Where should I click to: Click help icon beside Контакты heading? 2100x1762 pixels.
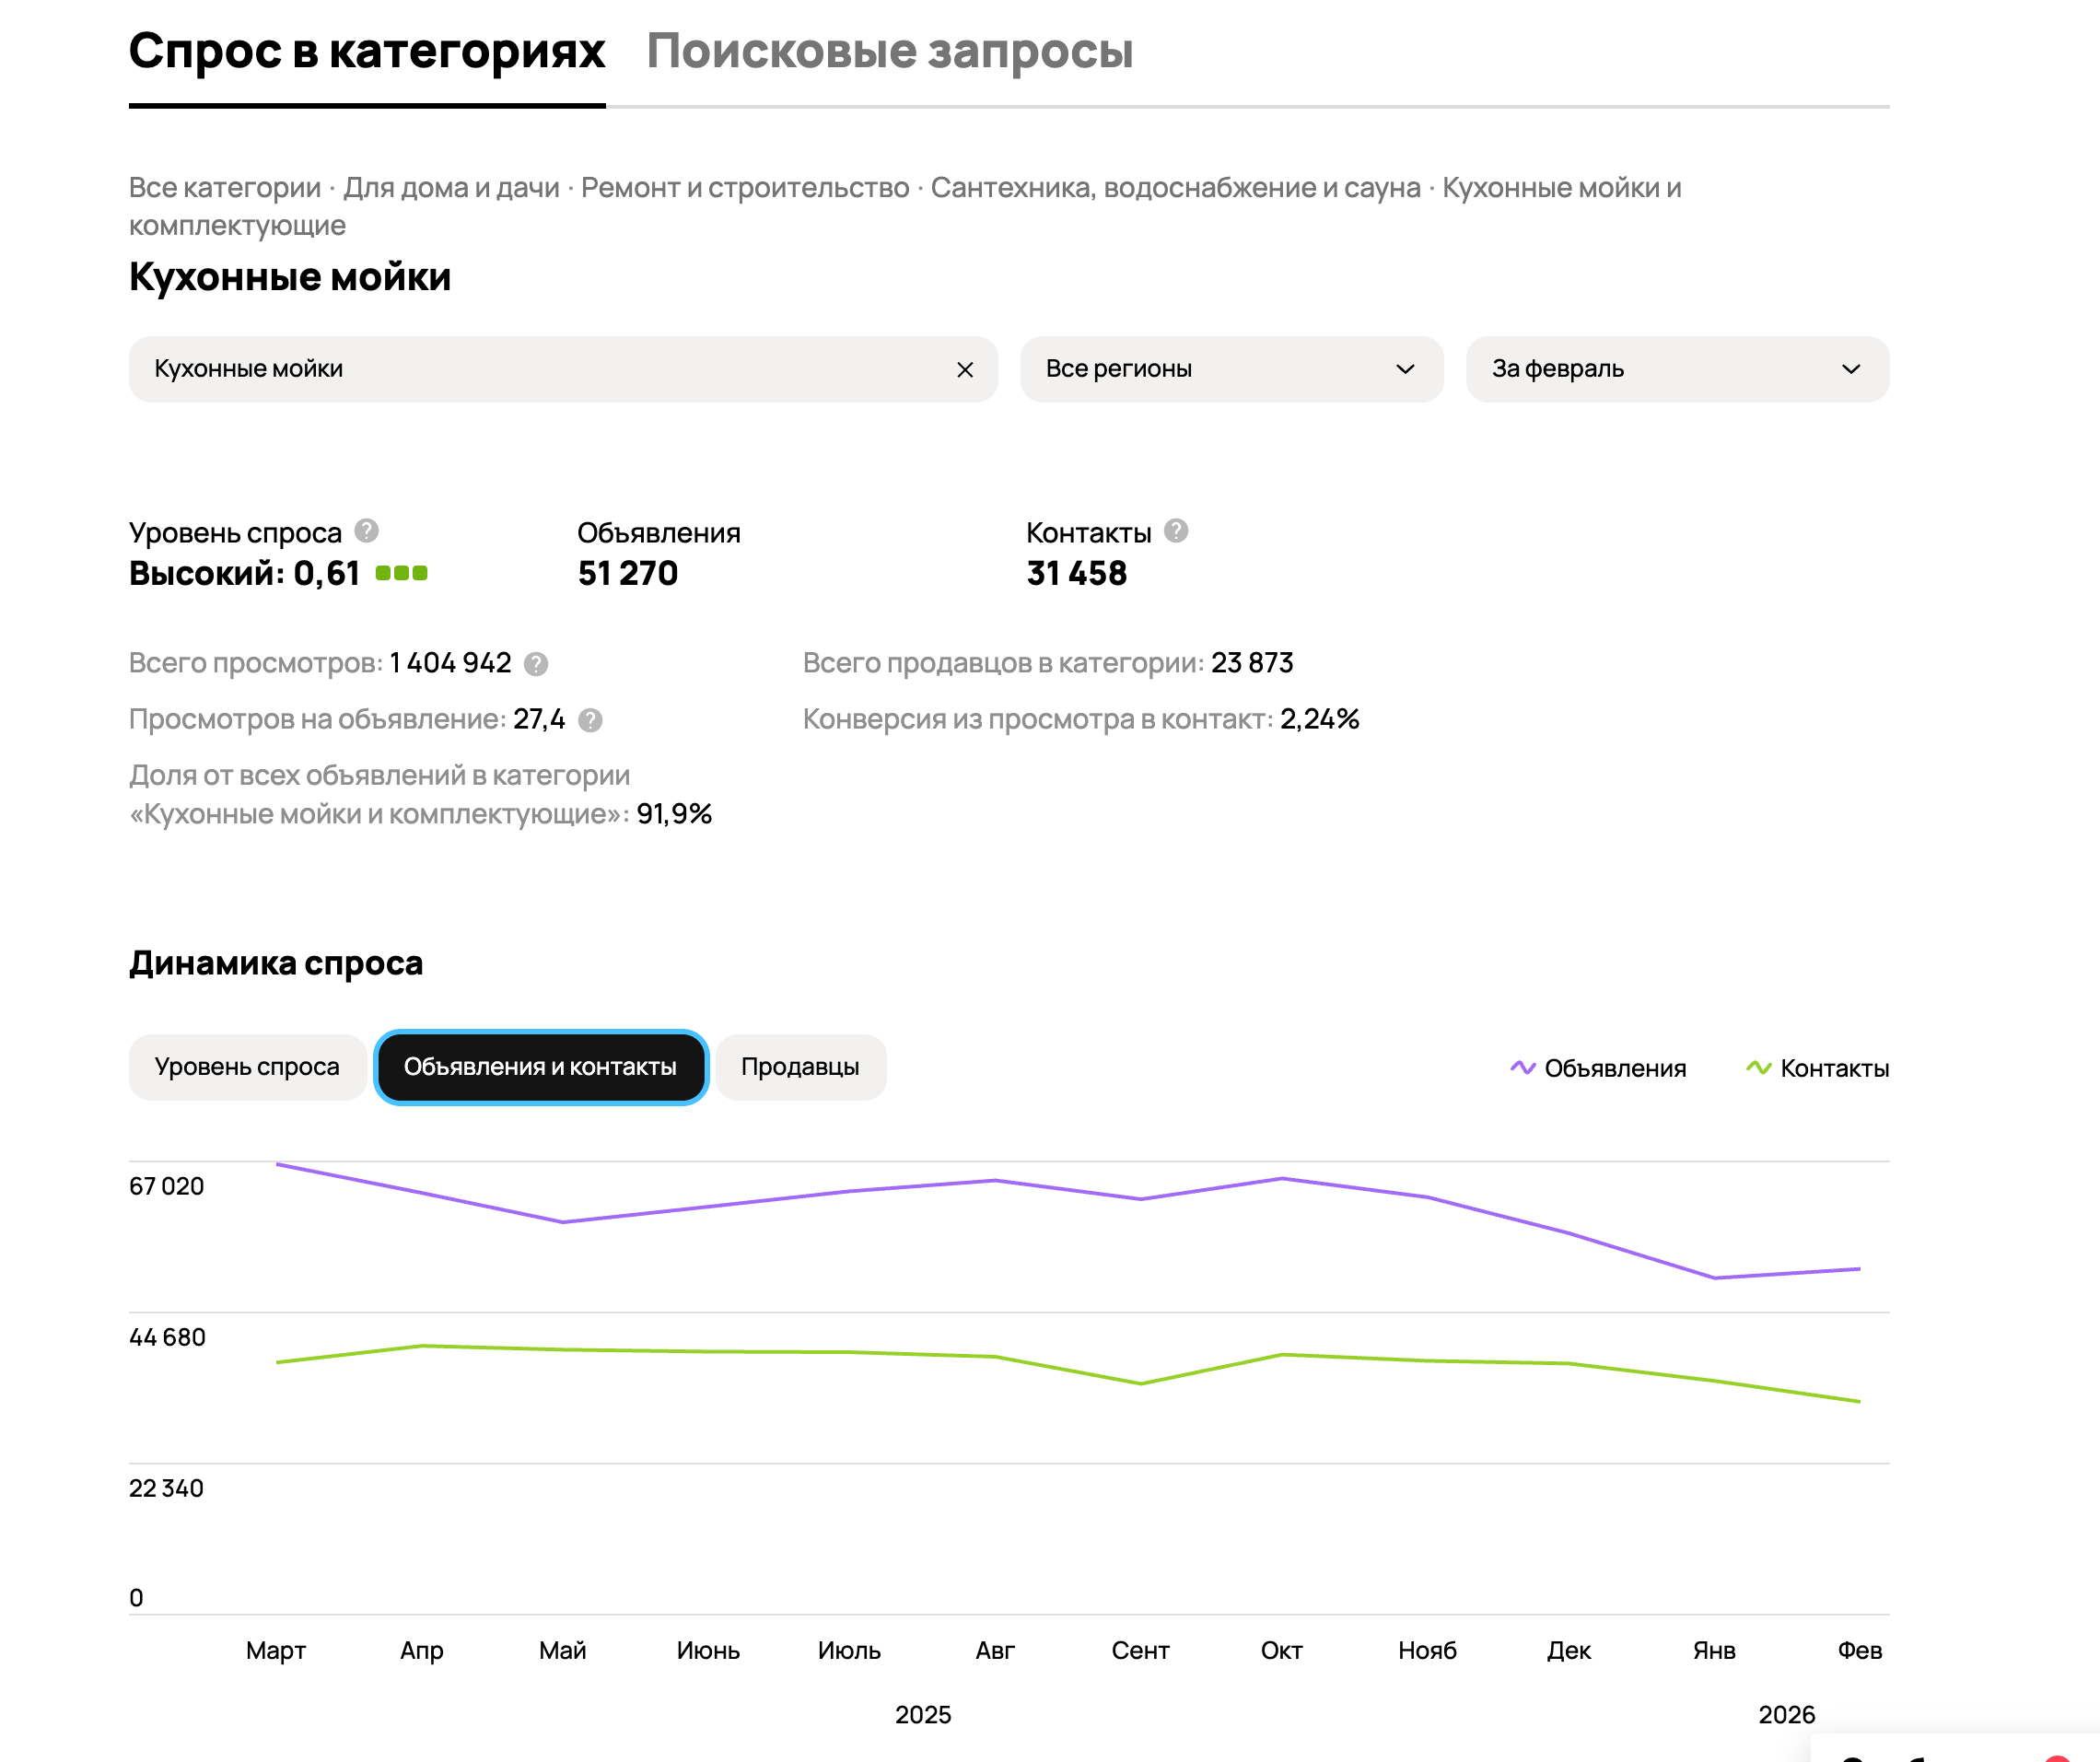(1176, 531)
